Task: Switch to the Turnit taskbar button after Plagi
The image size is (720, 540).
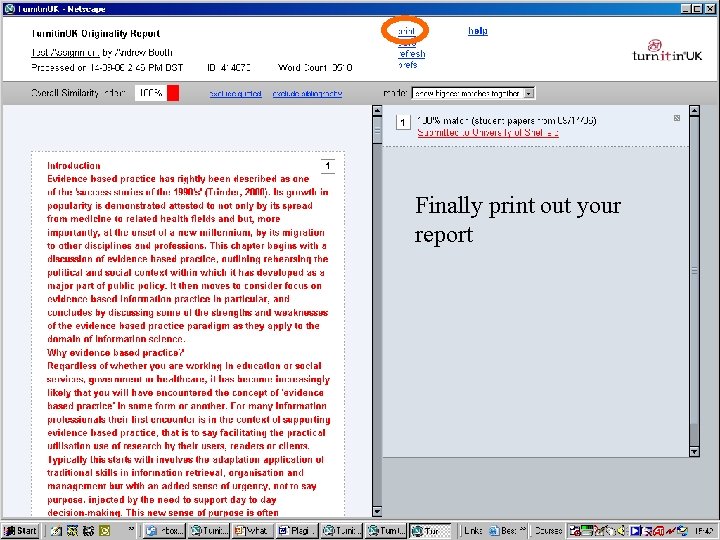Action: [341, 531]
